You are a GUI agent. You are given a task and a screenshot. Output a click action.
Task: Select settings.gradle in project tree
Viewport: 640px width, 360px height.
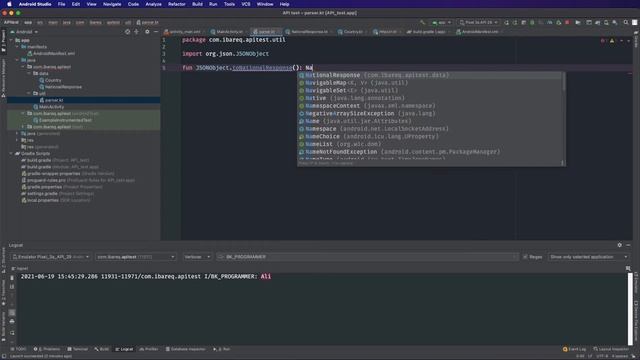[x=42, y=193]
